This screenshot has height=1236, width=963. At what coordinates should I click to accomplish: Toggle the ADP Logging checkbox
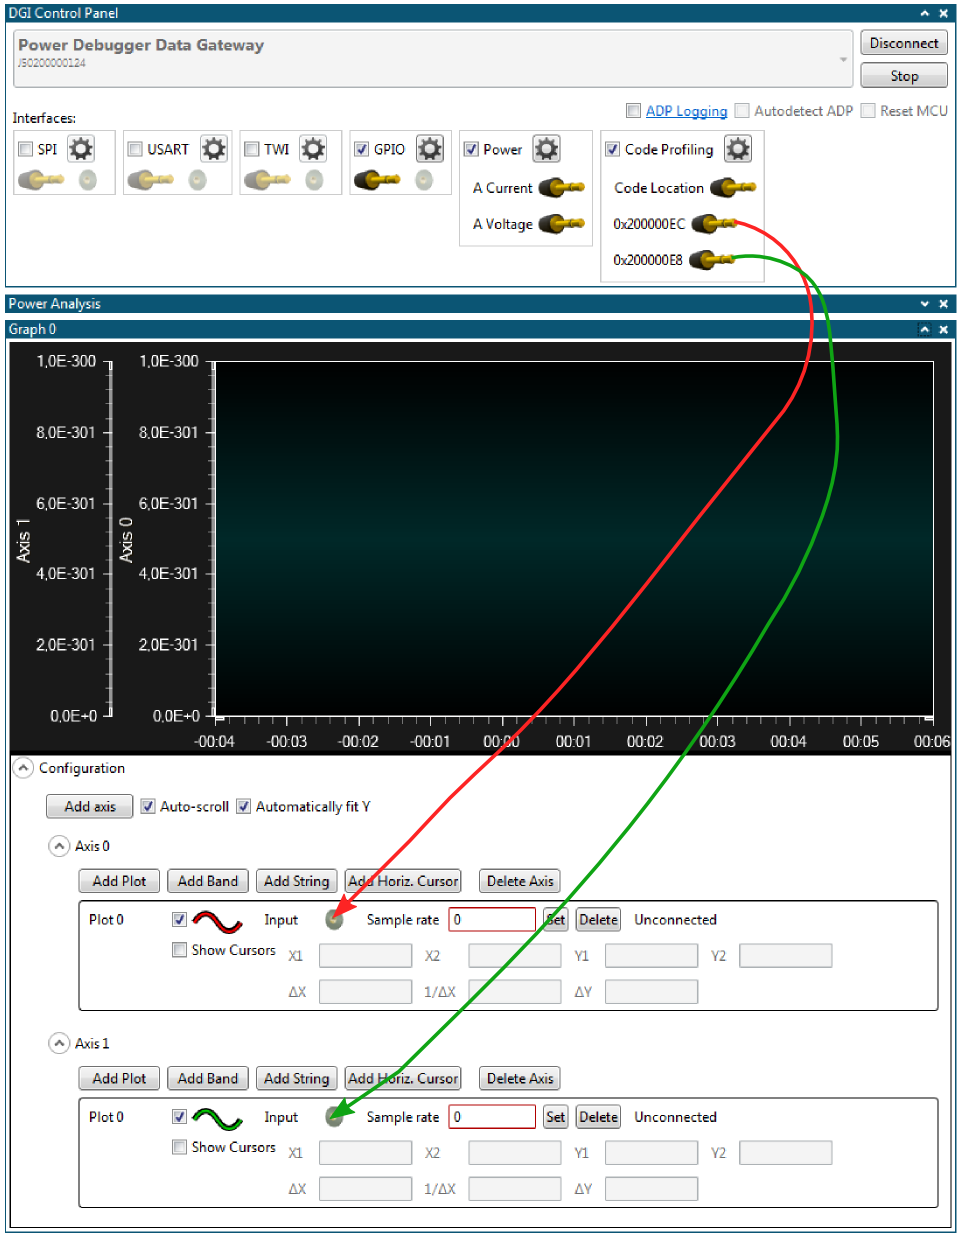[x=633, y=110]
